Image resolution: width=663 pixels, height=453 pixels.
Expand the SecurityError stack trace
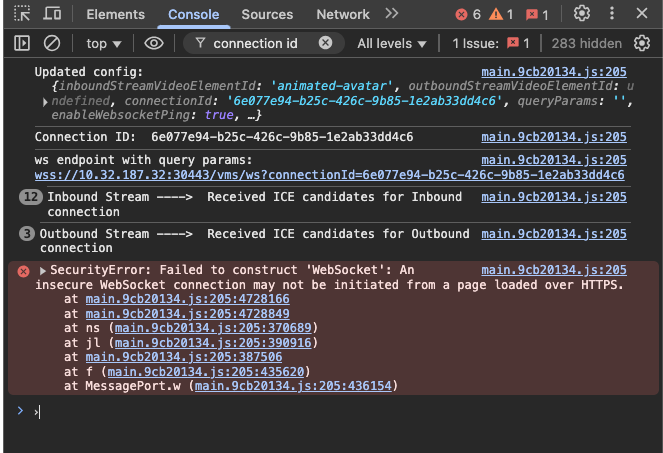[x=42, y=271]
